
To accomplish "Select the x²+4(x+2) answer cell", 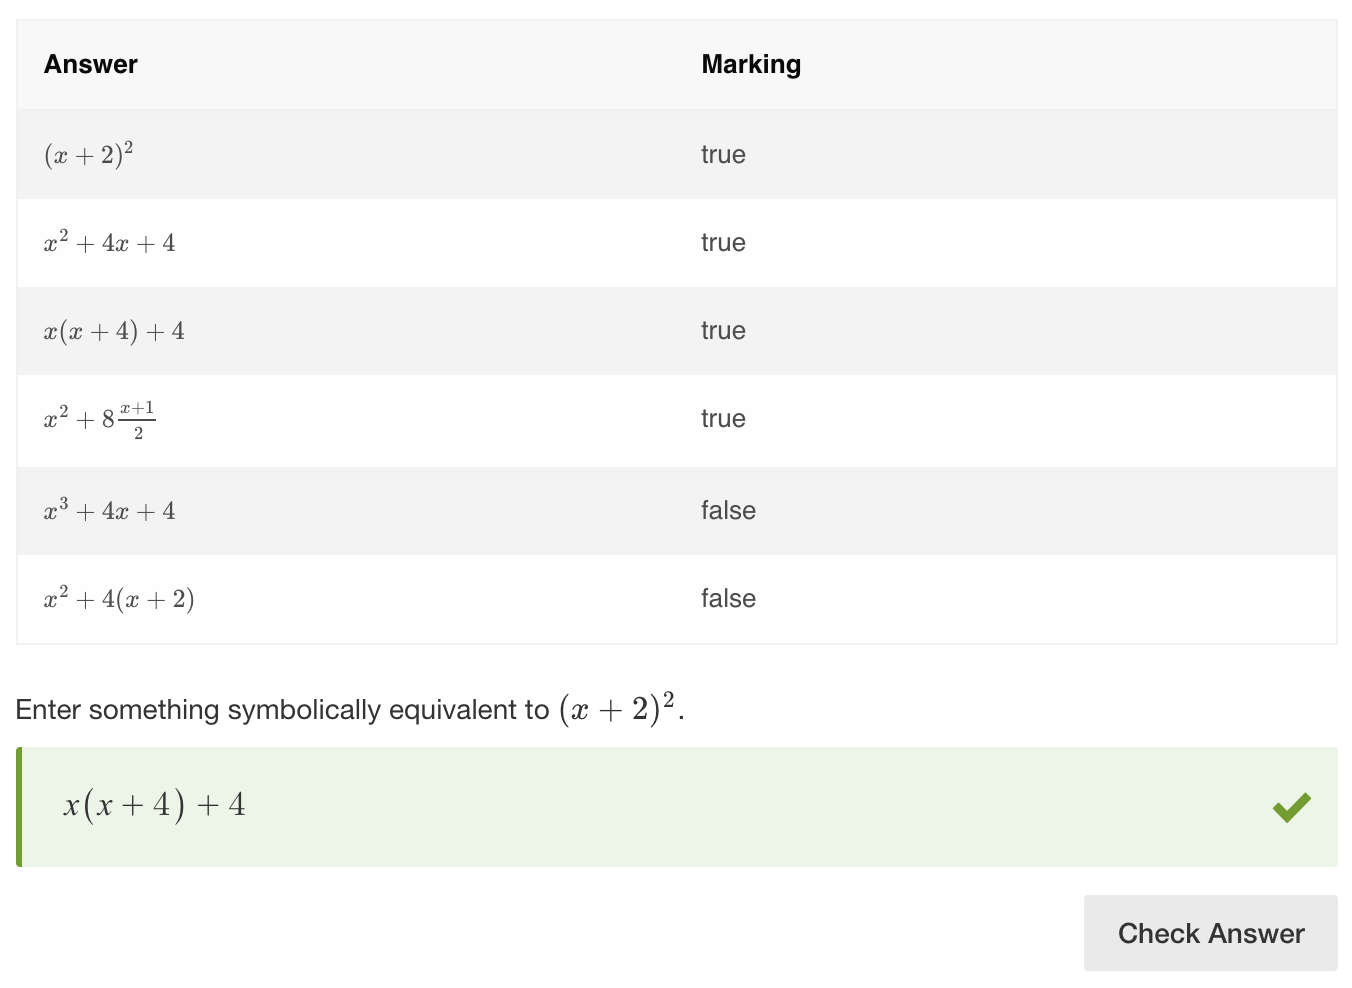I will tap(119, 599).
